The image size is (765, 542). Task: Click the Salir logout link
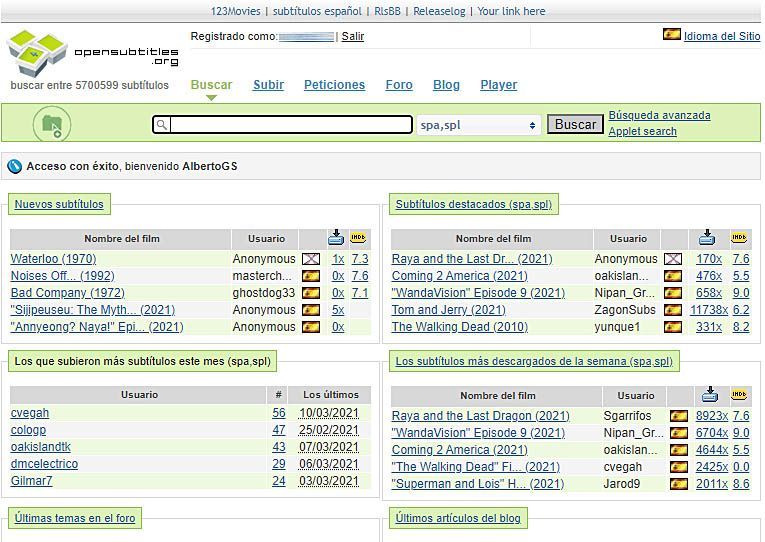(352, 36)
